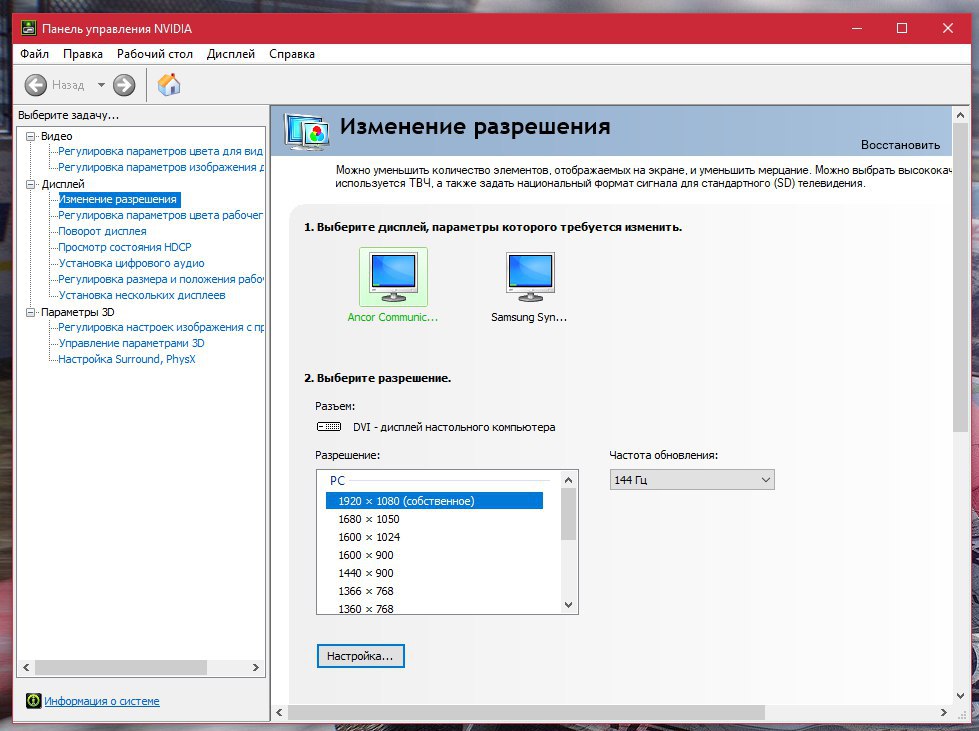Open Настройка Surround, PhysX
The height and width of the screenshot is (731, 979).
click(x=127, y=359)
